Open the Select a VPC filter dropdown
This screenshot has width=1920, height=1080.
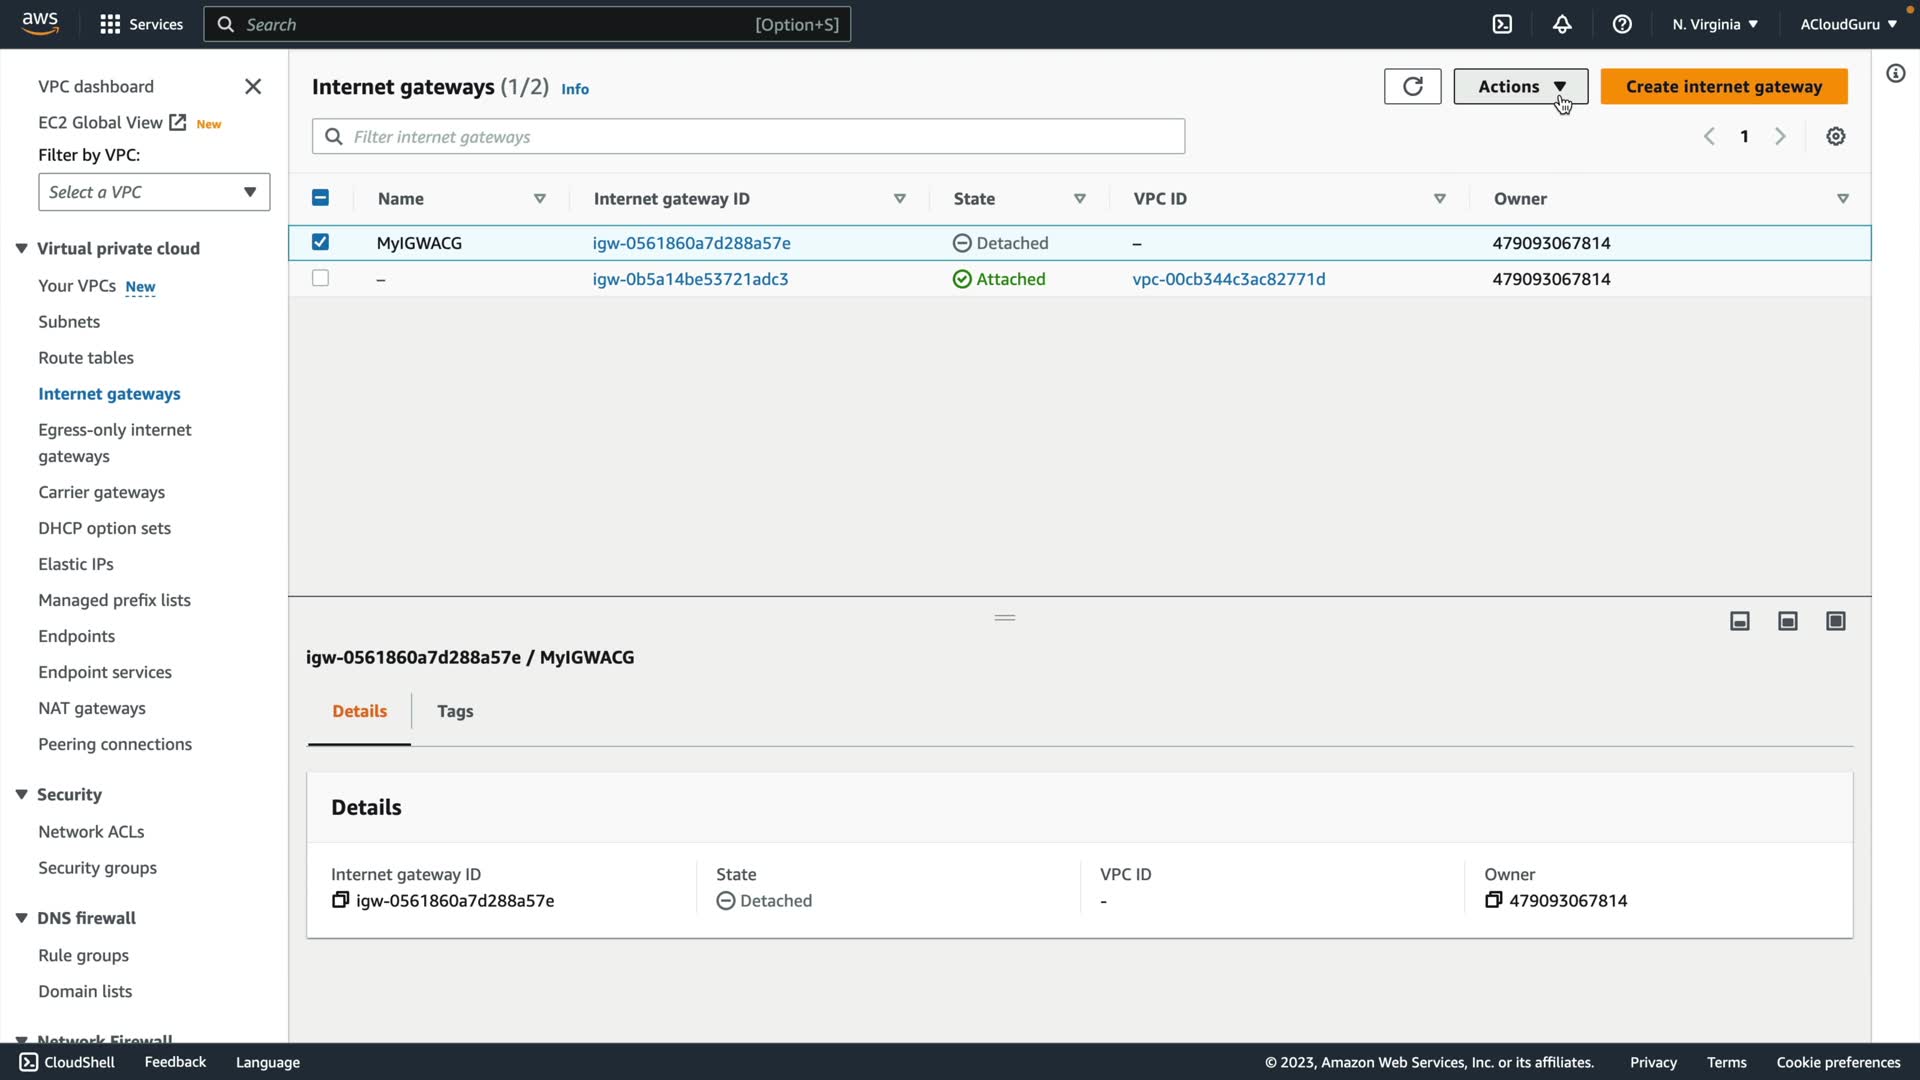[x=154, y=192]
